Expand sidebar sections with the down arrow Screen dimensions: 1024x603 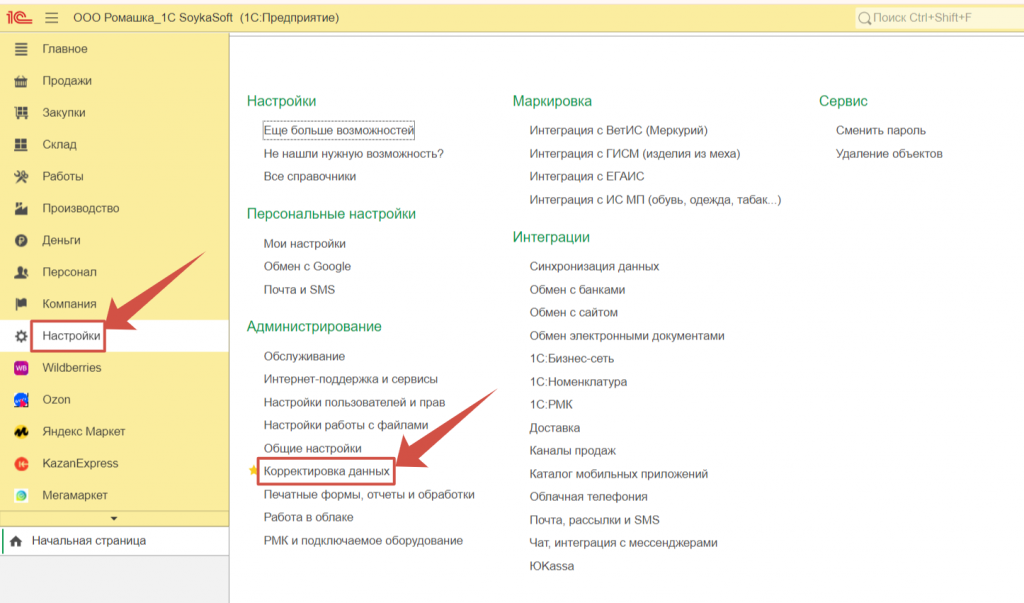113,518
